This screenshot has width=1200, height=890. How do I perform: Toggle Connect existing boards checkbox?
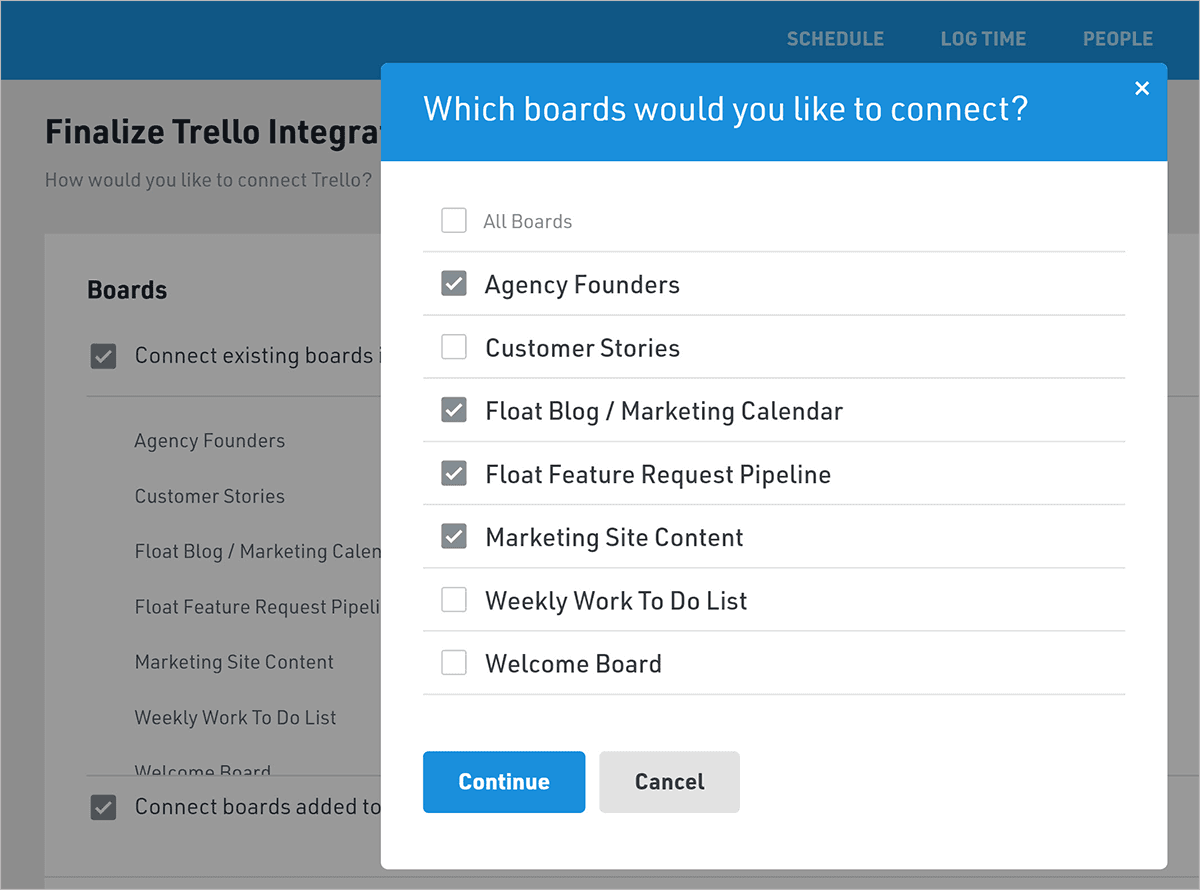[x=103, y=356]
